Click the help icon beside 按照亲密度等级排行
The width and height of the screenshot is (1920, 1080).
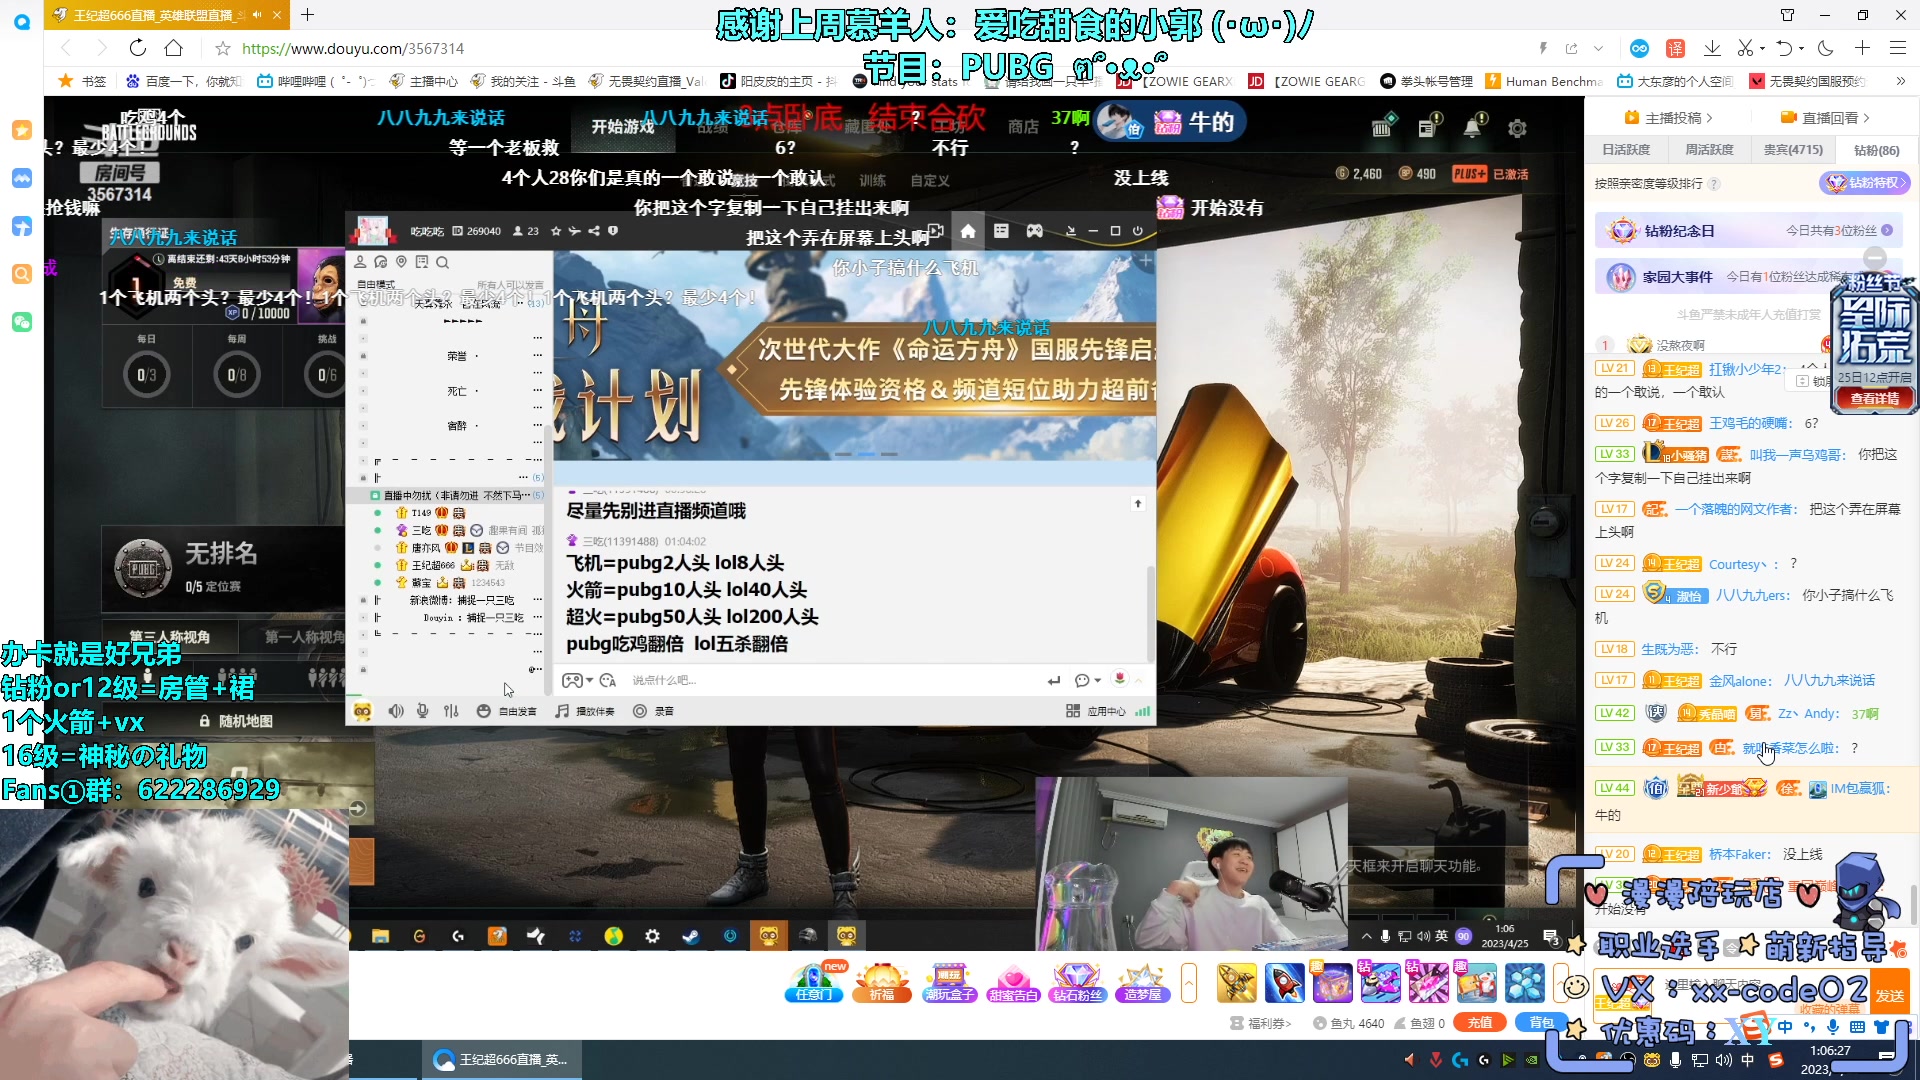(1714, 184)
